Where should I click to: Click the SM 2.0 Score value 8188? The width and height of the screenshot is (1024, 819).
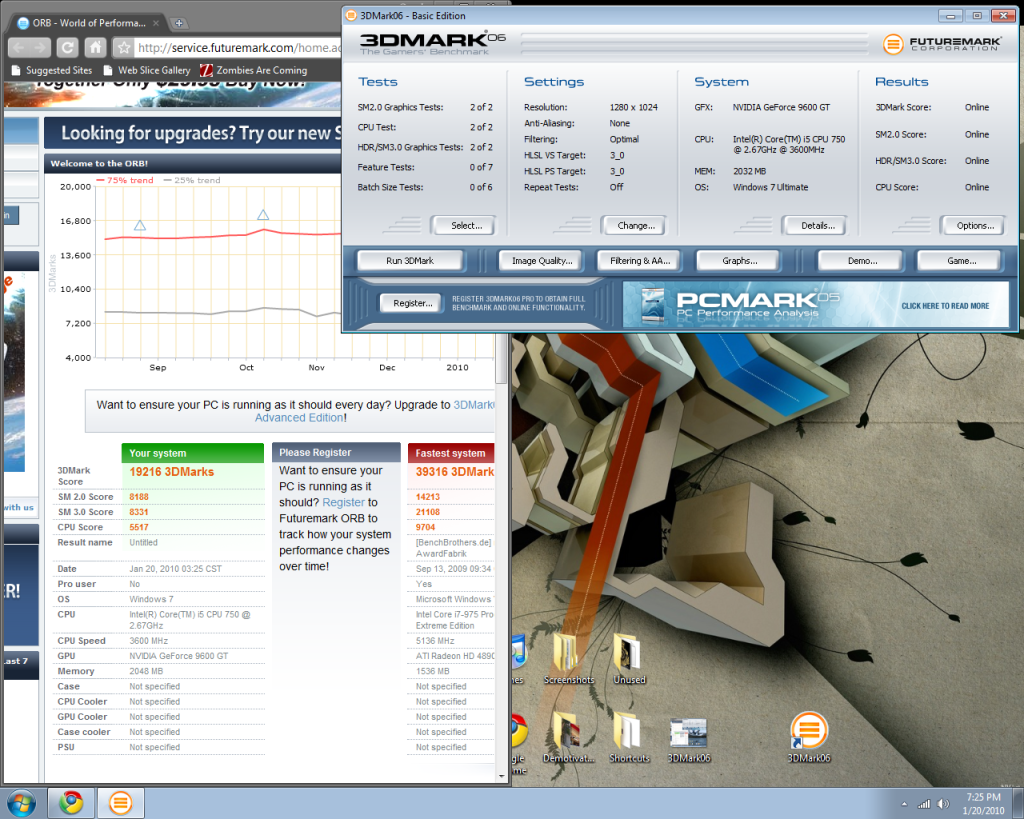coord(138,497)
